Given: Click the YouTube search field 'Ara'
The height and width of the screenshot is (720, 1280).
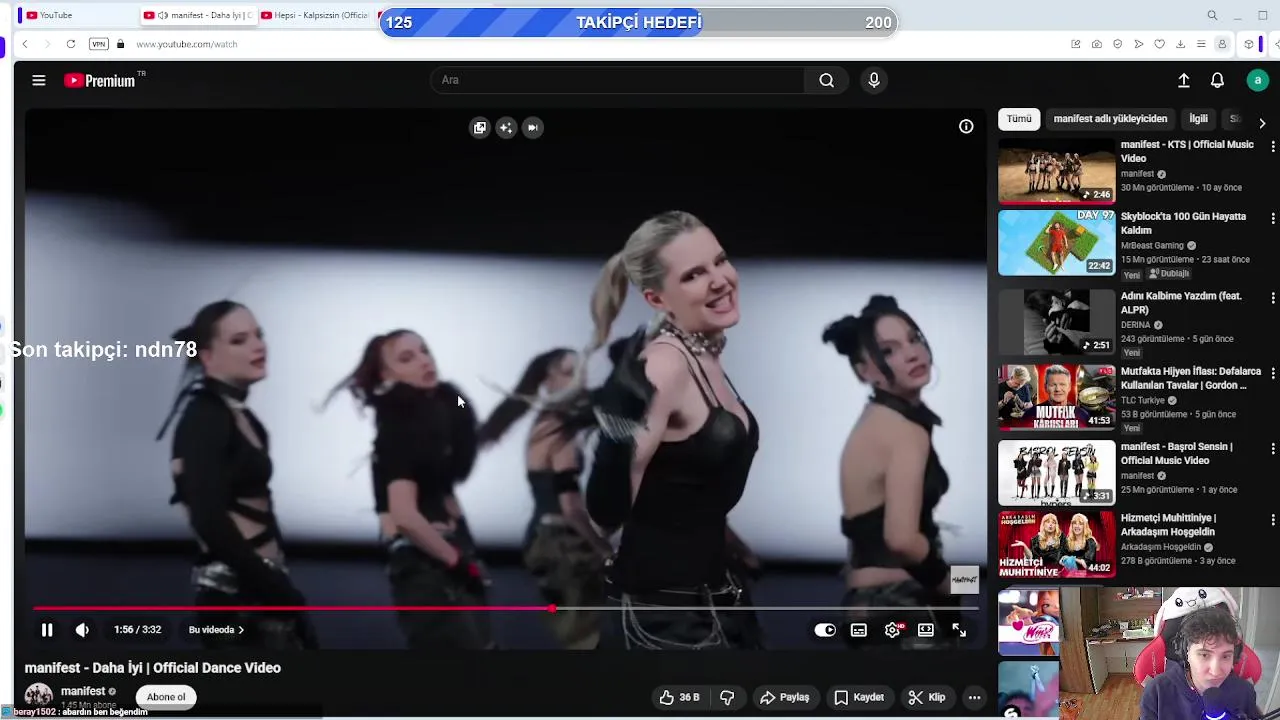Looking at the screenshot, I should (618, 80).
